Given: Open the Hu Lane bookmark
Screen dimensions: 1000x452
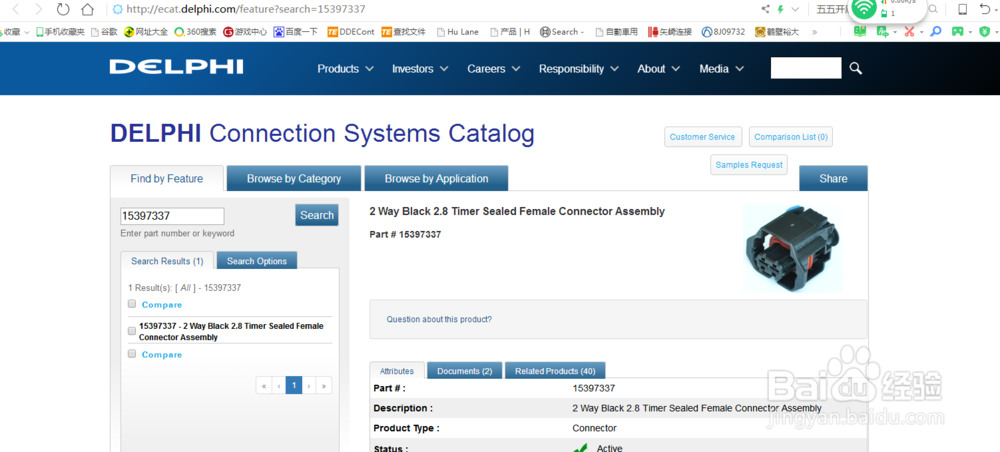Looking at the screenshot, I should pyautogui.click(x=459, y=31).
